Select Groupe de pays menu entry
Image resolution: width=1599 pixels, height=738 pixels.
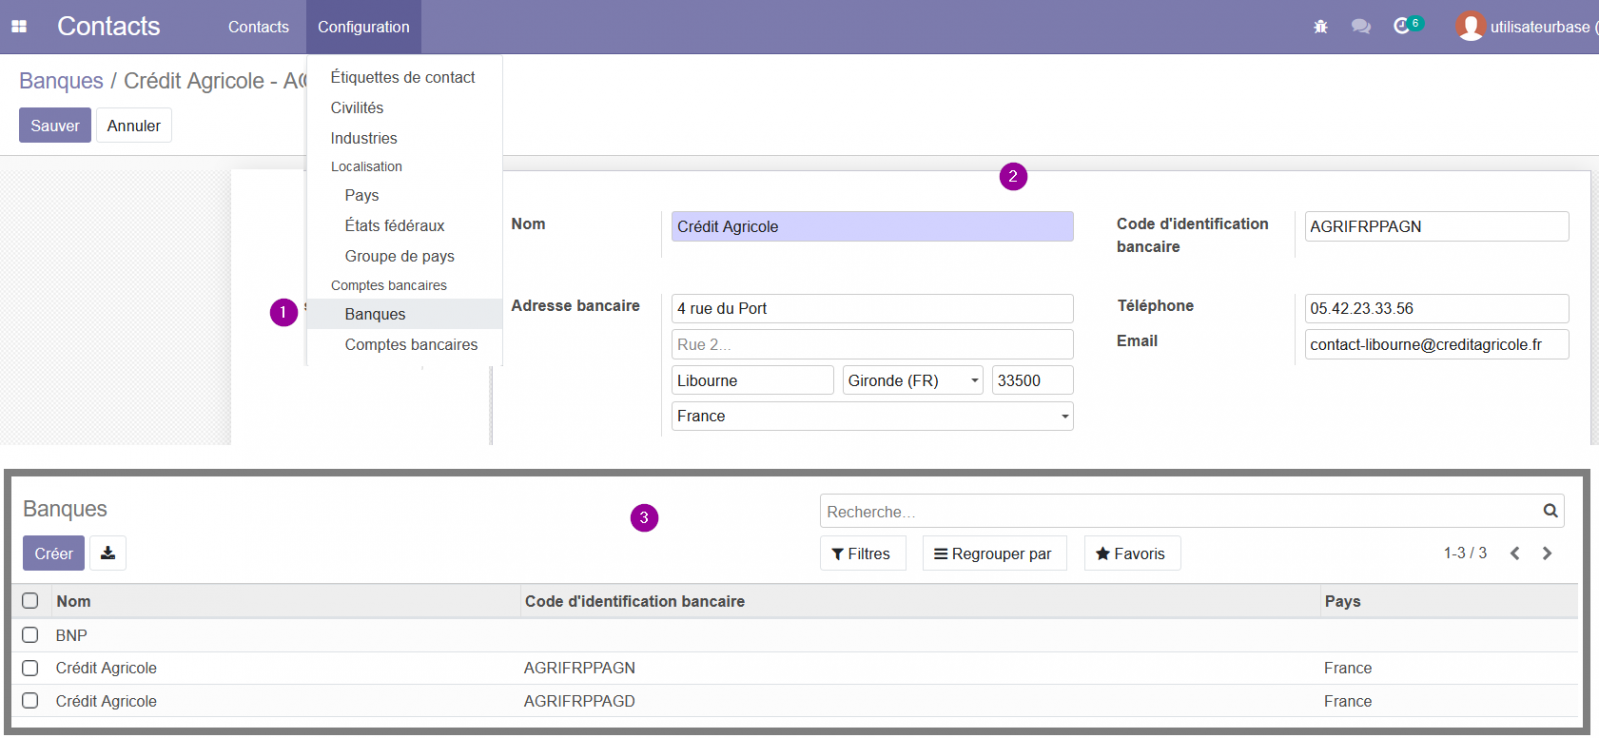[400, 256]
